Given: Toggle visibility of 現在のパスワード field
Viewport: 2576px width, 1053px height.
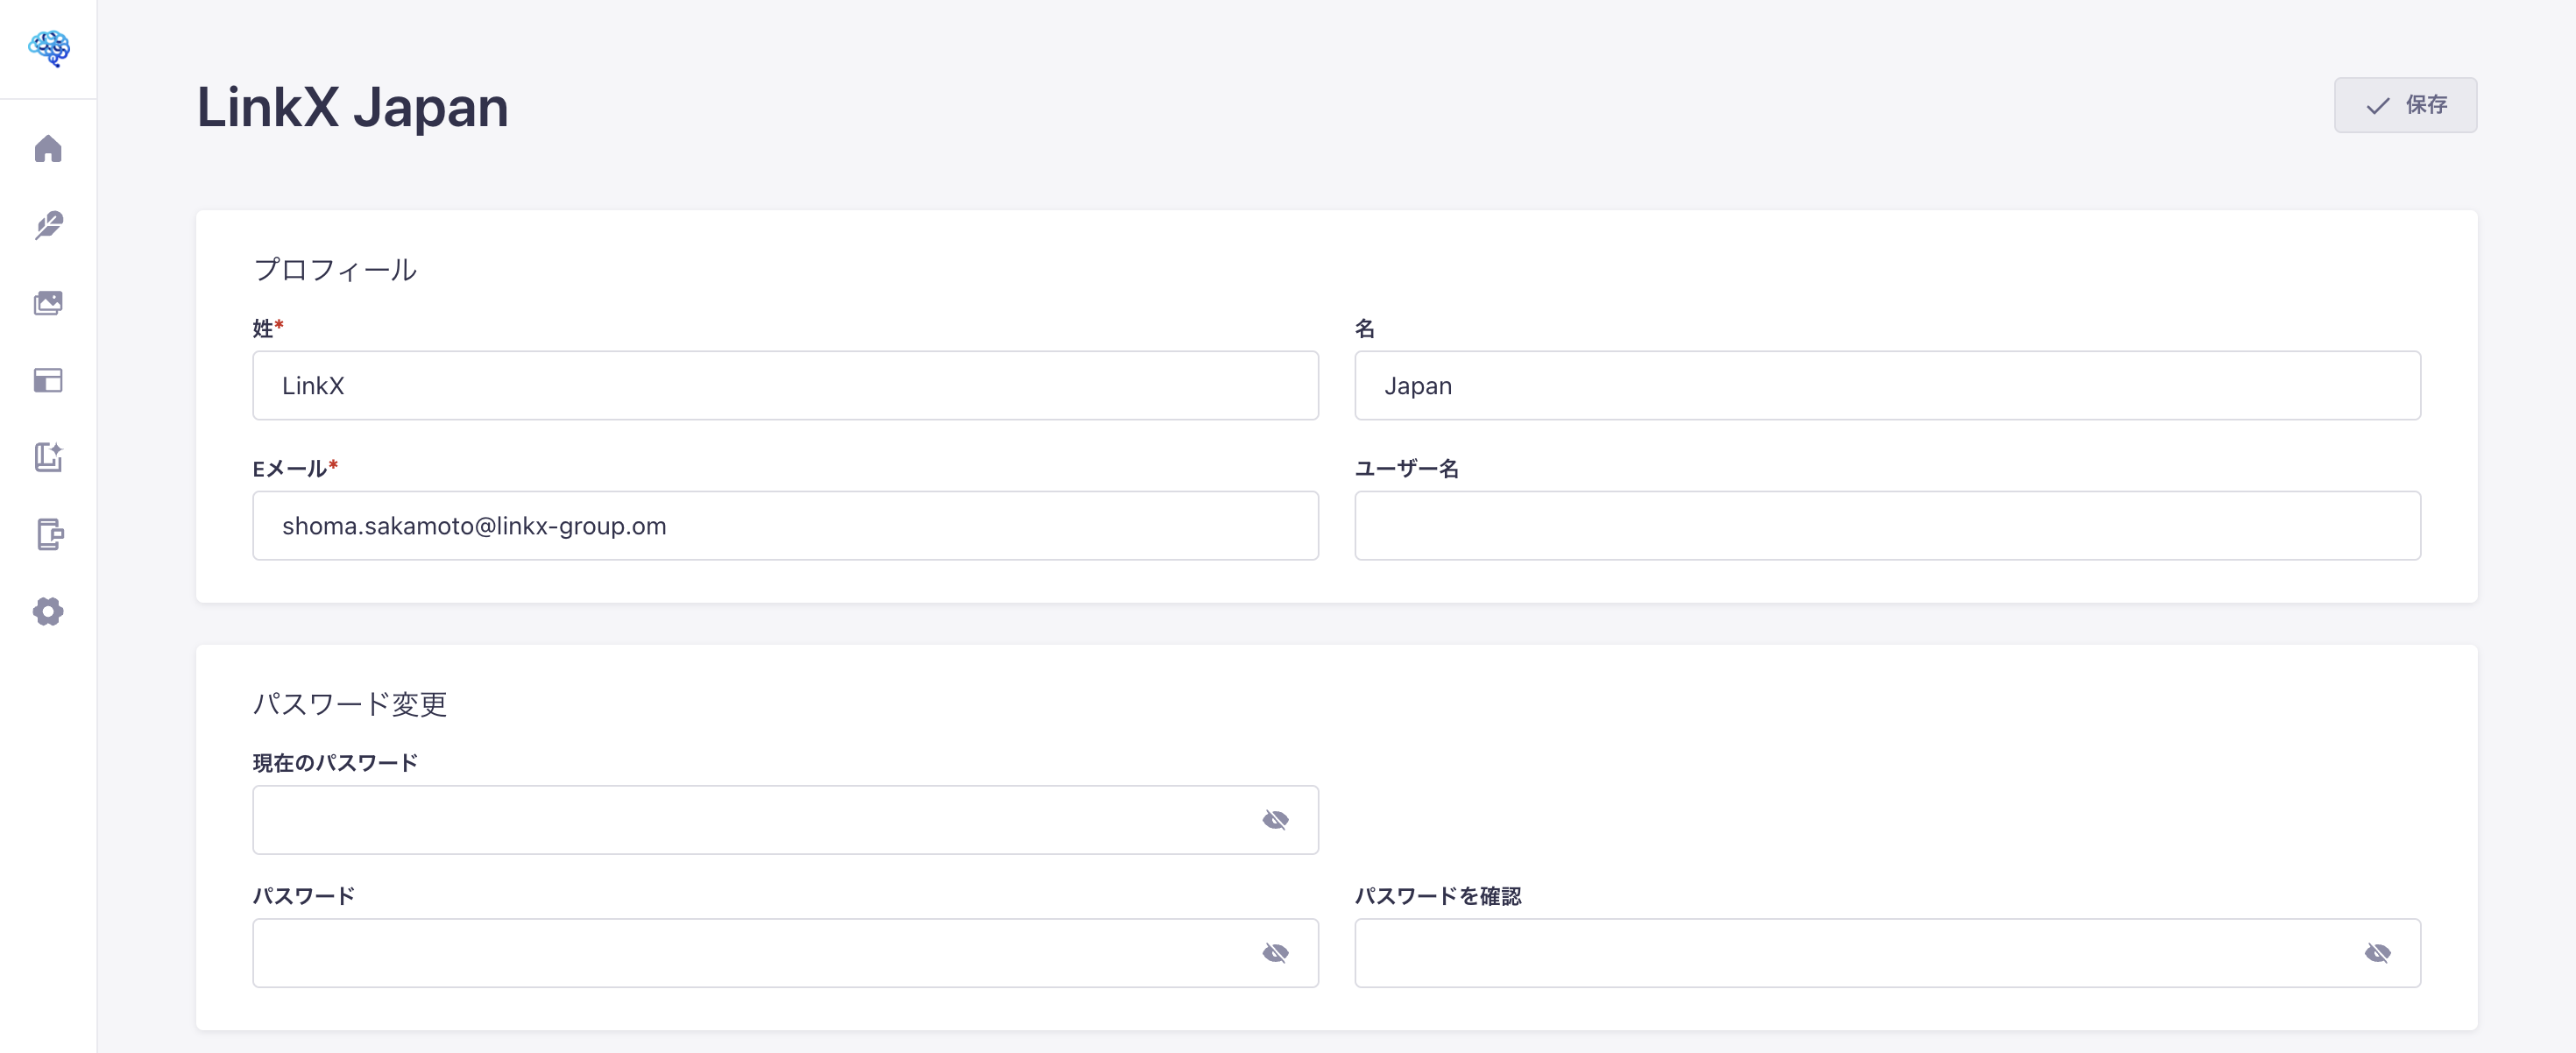Looking at the screenshot, I should click(x=1275, y=820).
